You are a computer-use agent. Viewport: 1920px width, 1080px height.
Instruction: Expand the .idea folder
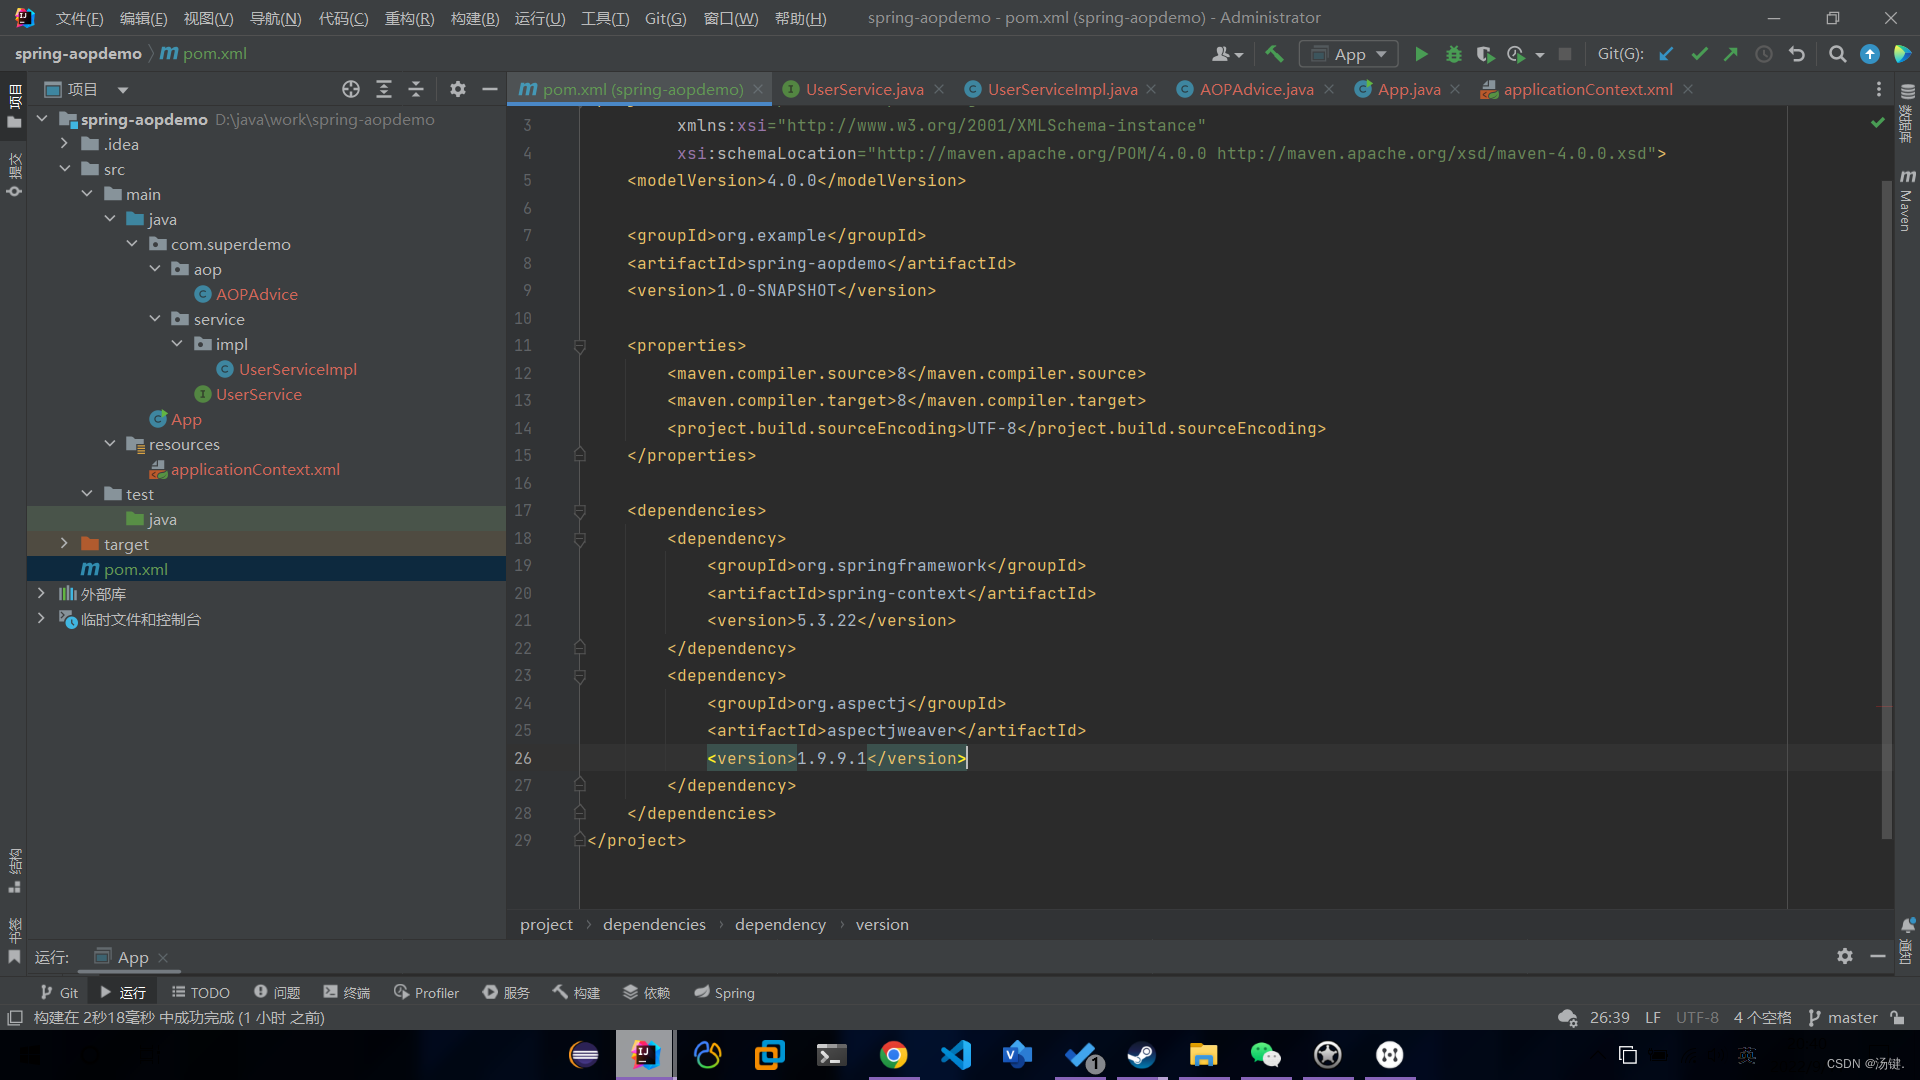coord(65,144)
